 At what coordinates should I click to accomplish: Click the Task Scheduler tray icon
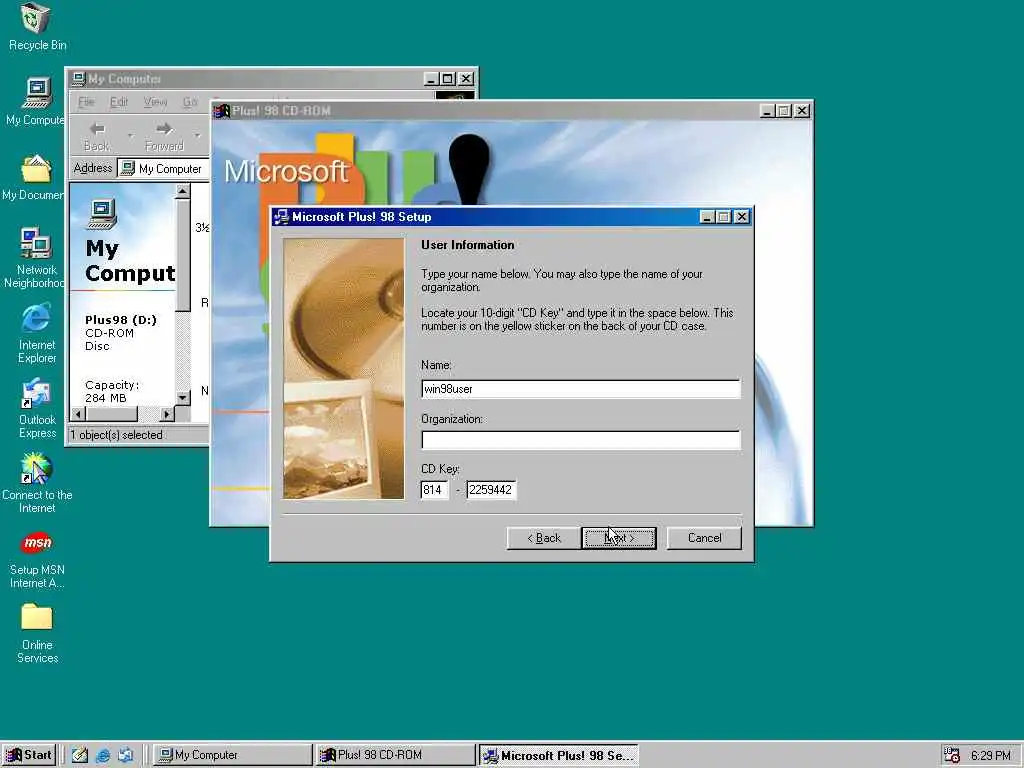pos(952,755)
